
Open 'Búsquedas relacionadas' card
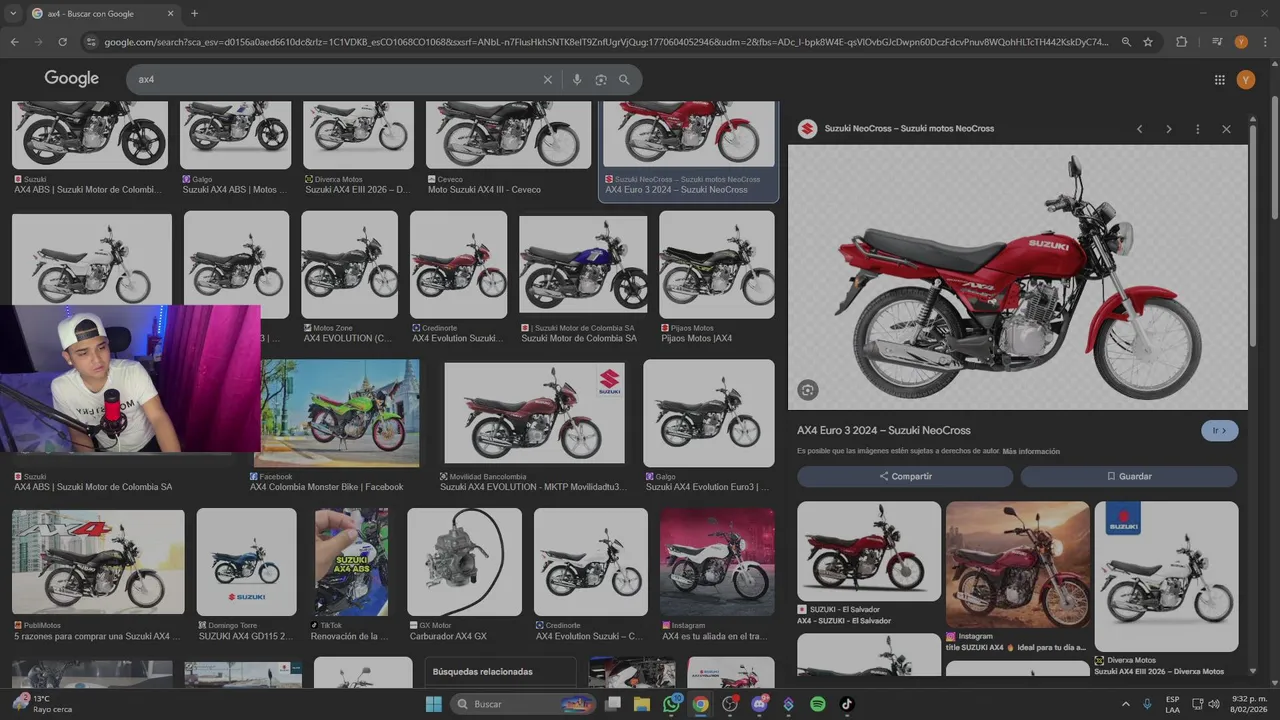click(x=500, y=672)
